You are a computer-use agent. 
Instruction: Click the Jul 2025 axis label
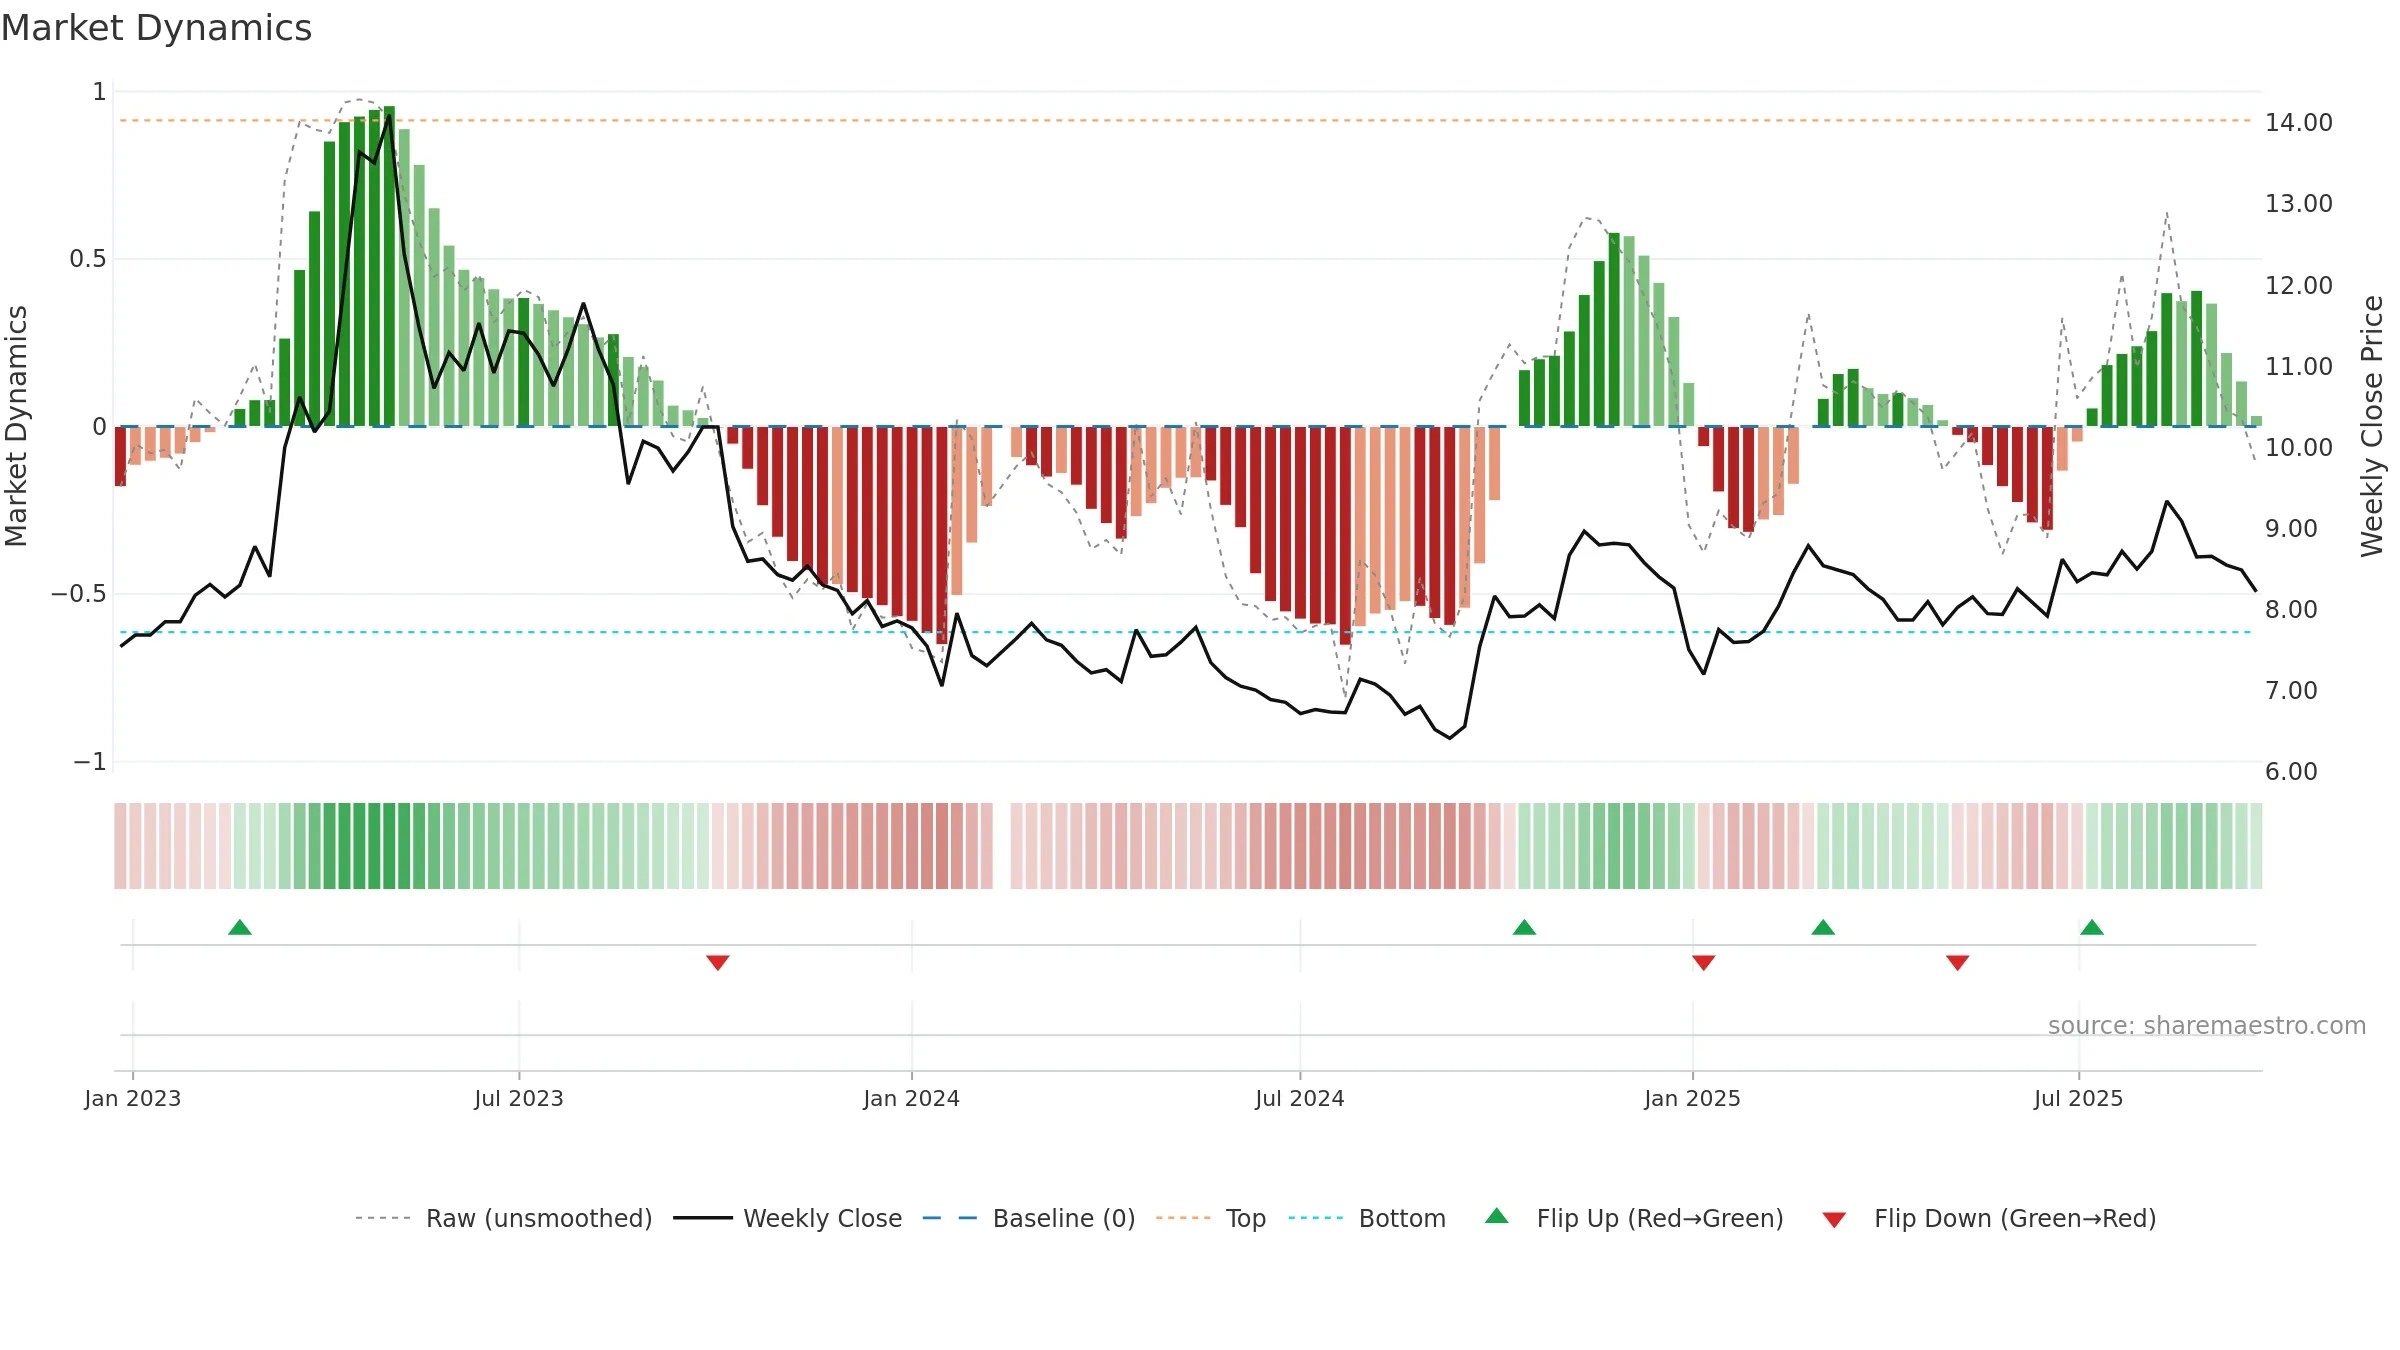tap(2079, 1098)
